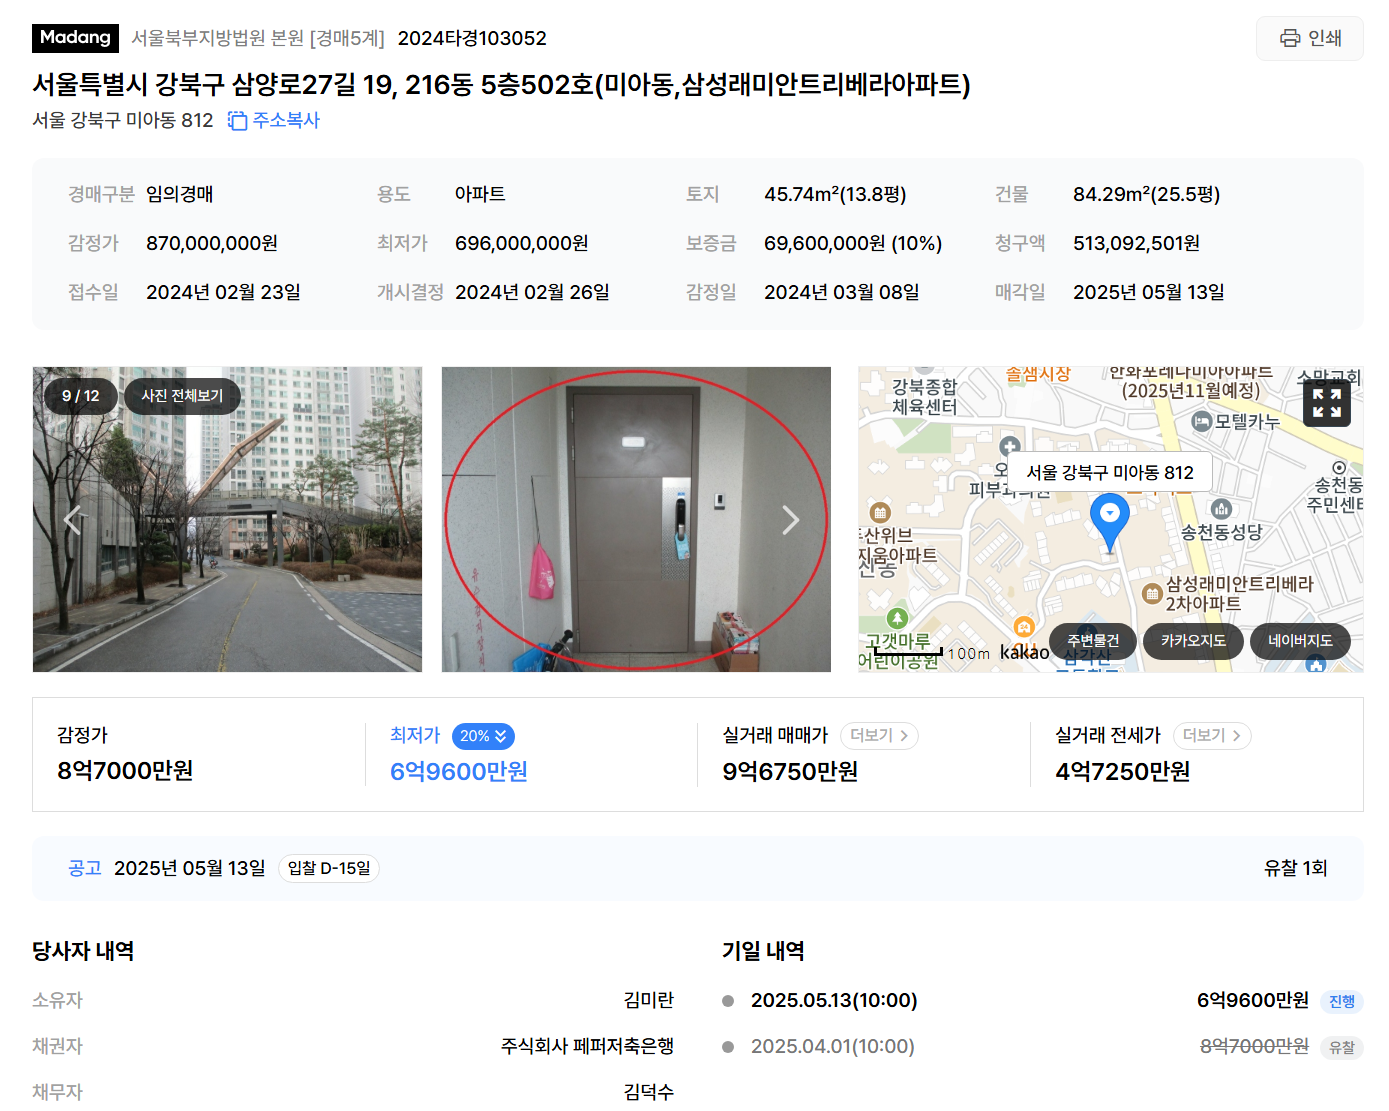Open 사진 전체보기 gallery

click(x=182, y=396)
